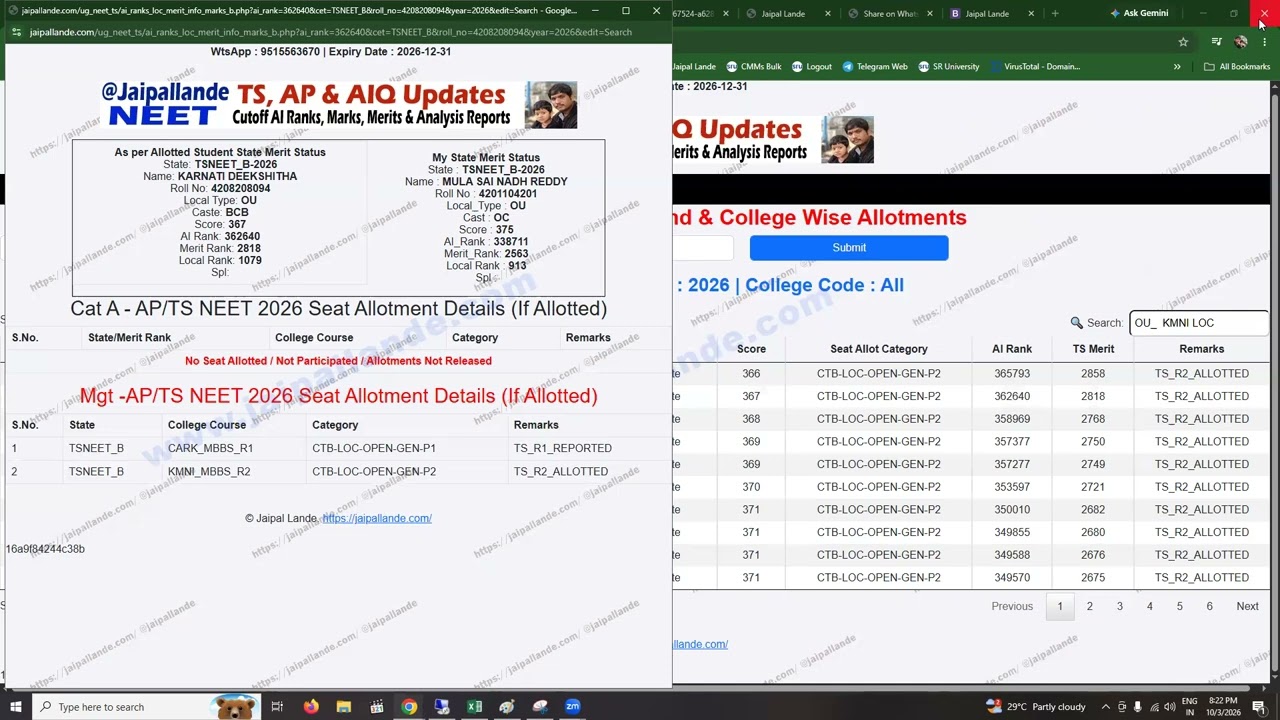Image resolution: width=1280 pixels, height=720 pixels.
Task: Go to page 5 of allotments table
Action: click(x=1179, y=606)
